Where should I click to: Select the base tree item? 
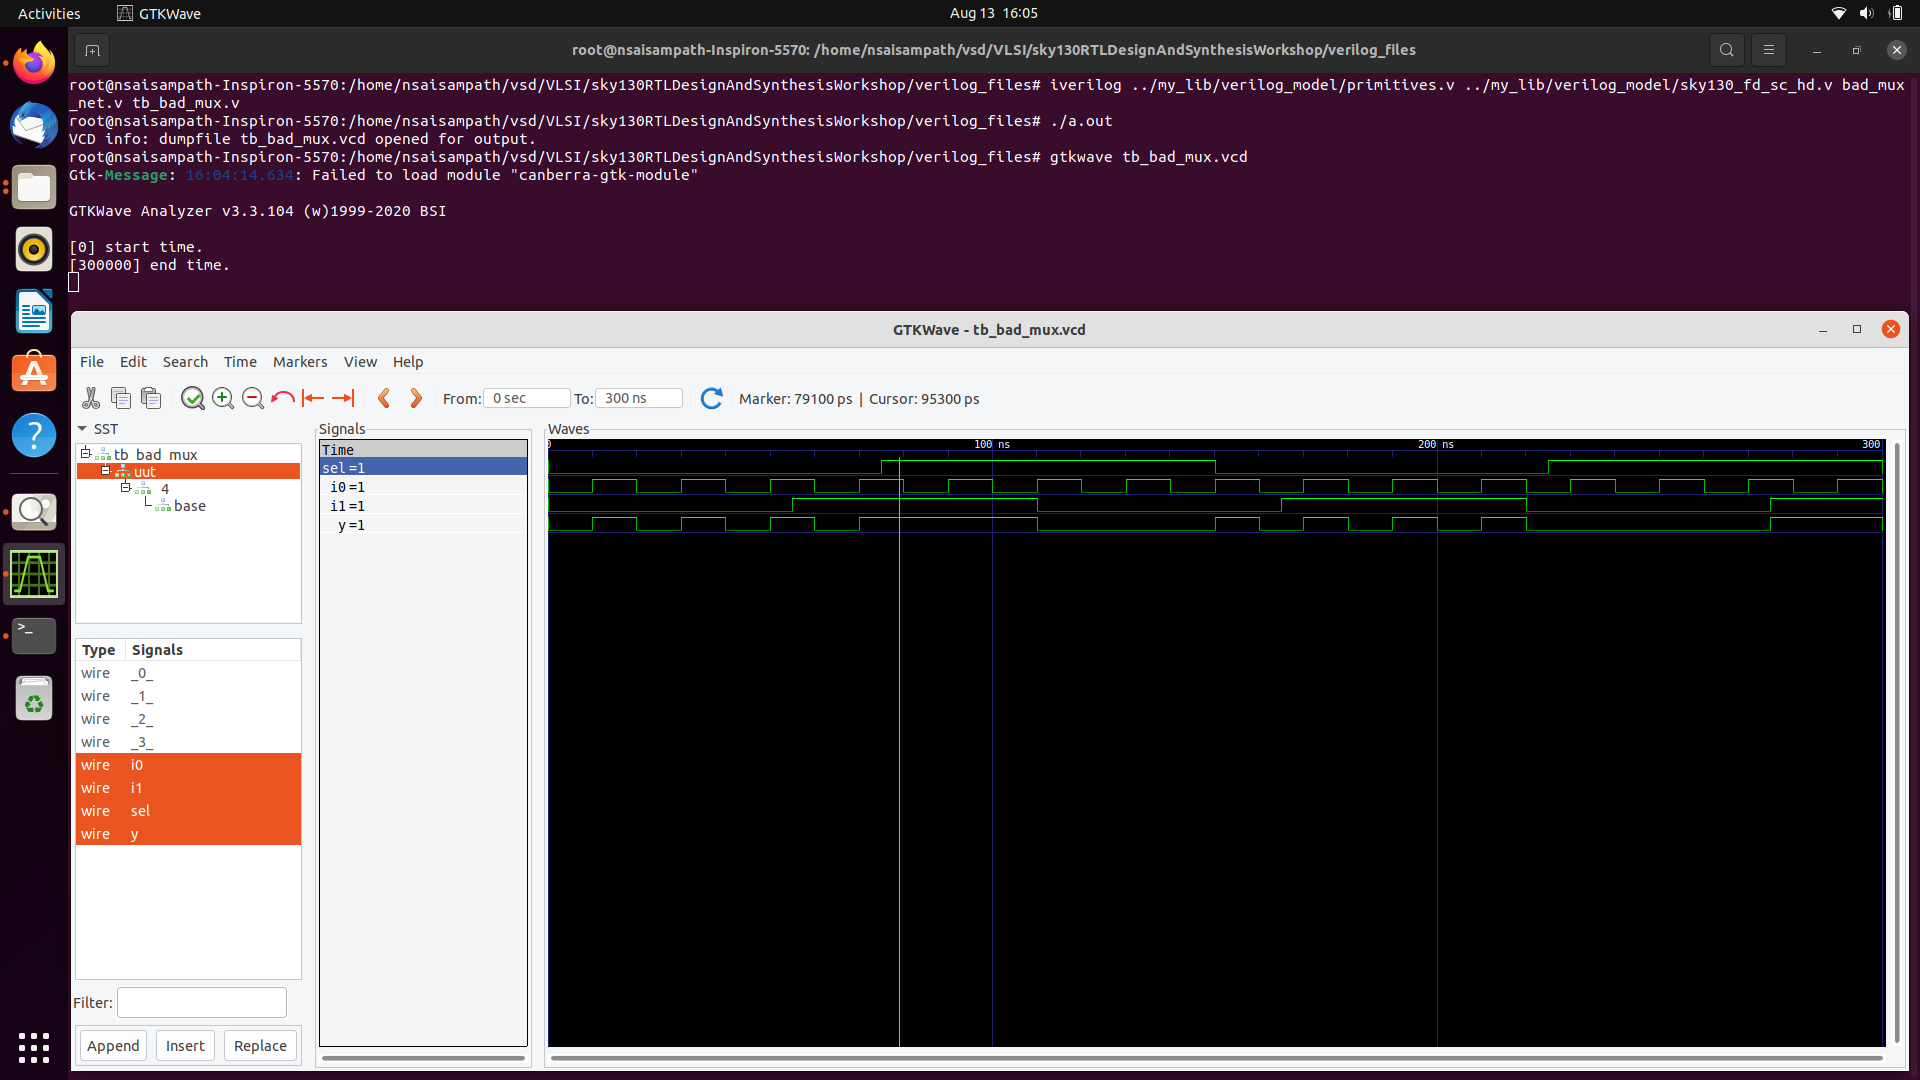tap(189, 506)
